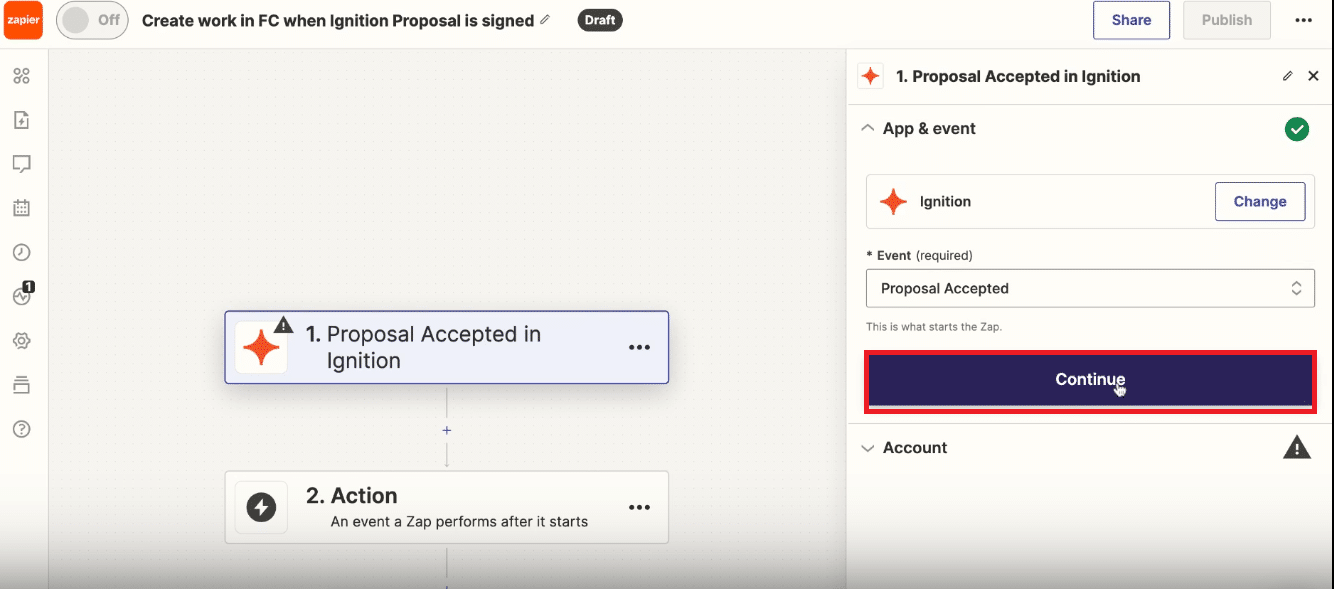Open the top-right three-dot more menu
This screenshot has width=1334, height=589.
coord(1303,20)
